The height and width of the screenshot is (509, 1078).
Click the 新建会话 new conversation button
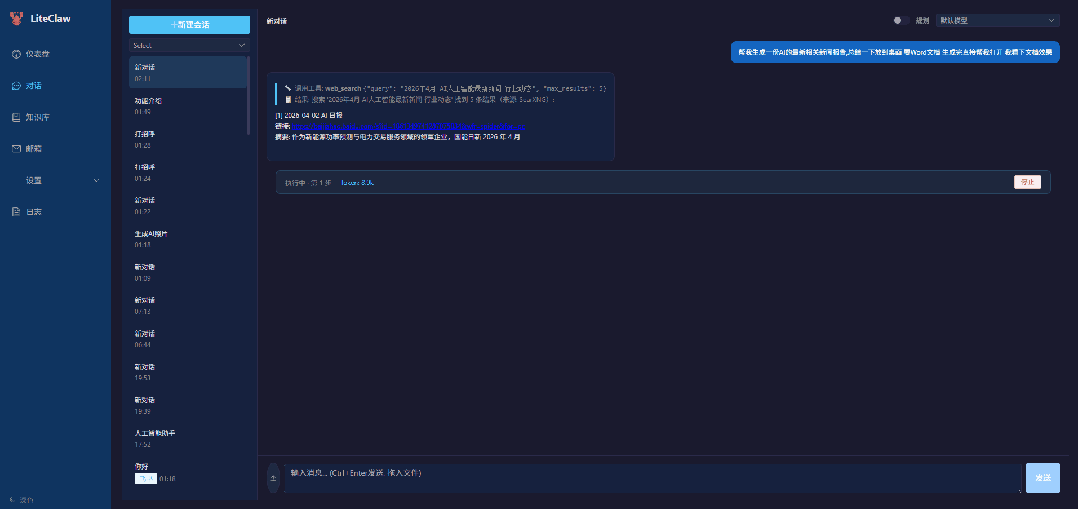point(189,25)
